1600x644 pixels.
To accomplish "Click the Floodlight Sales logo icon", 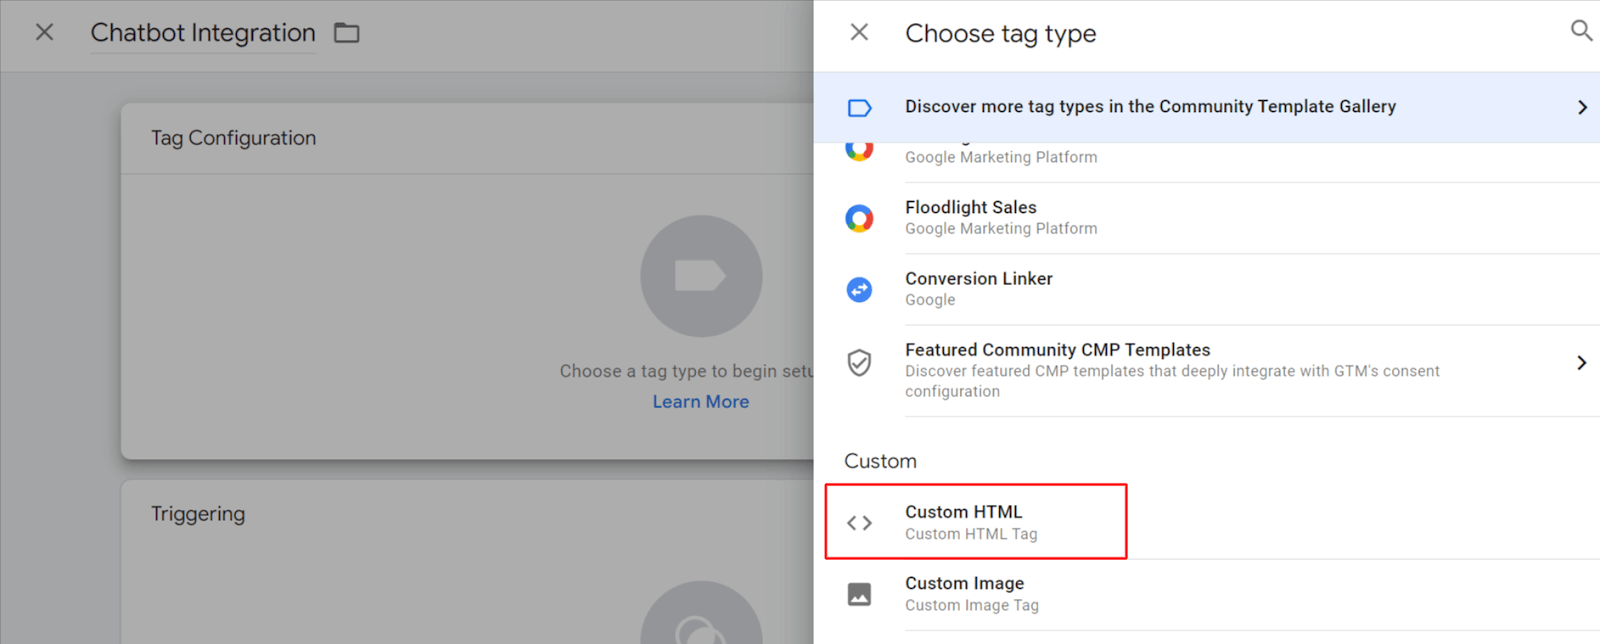I will pyautogui.click(x=859, y=218).
